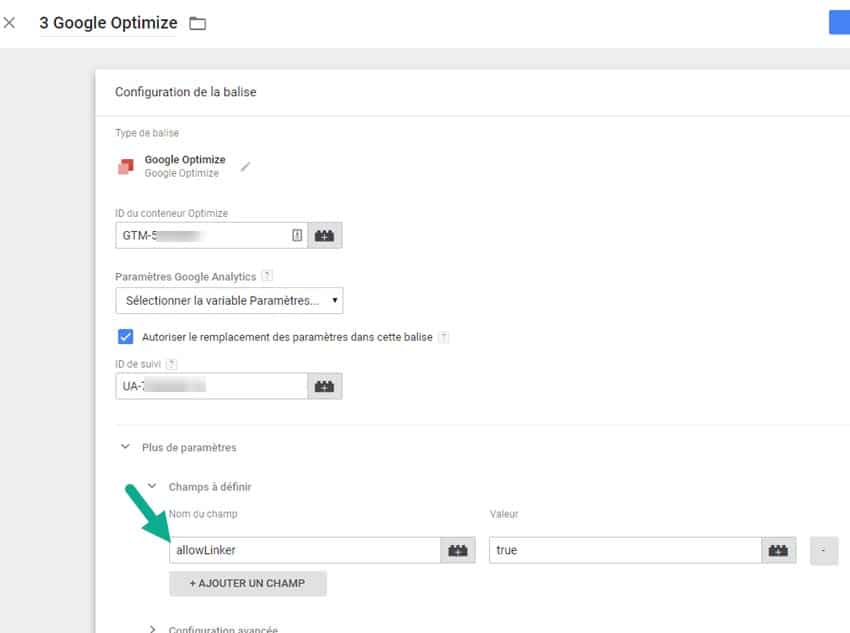Click the info icon inside container ID field

[297, 235]
